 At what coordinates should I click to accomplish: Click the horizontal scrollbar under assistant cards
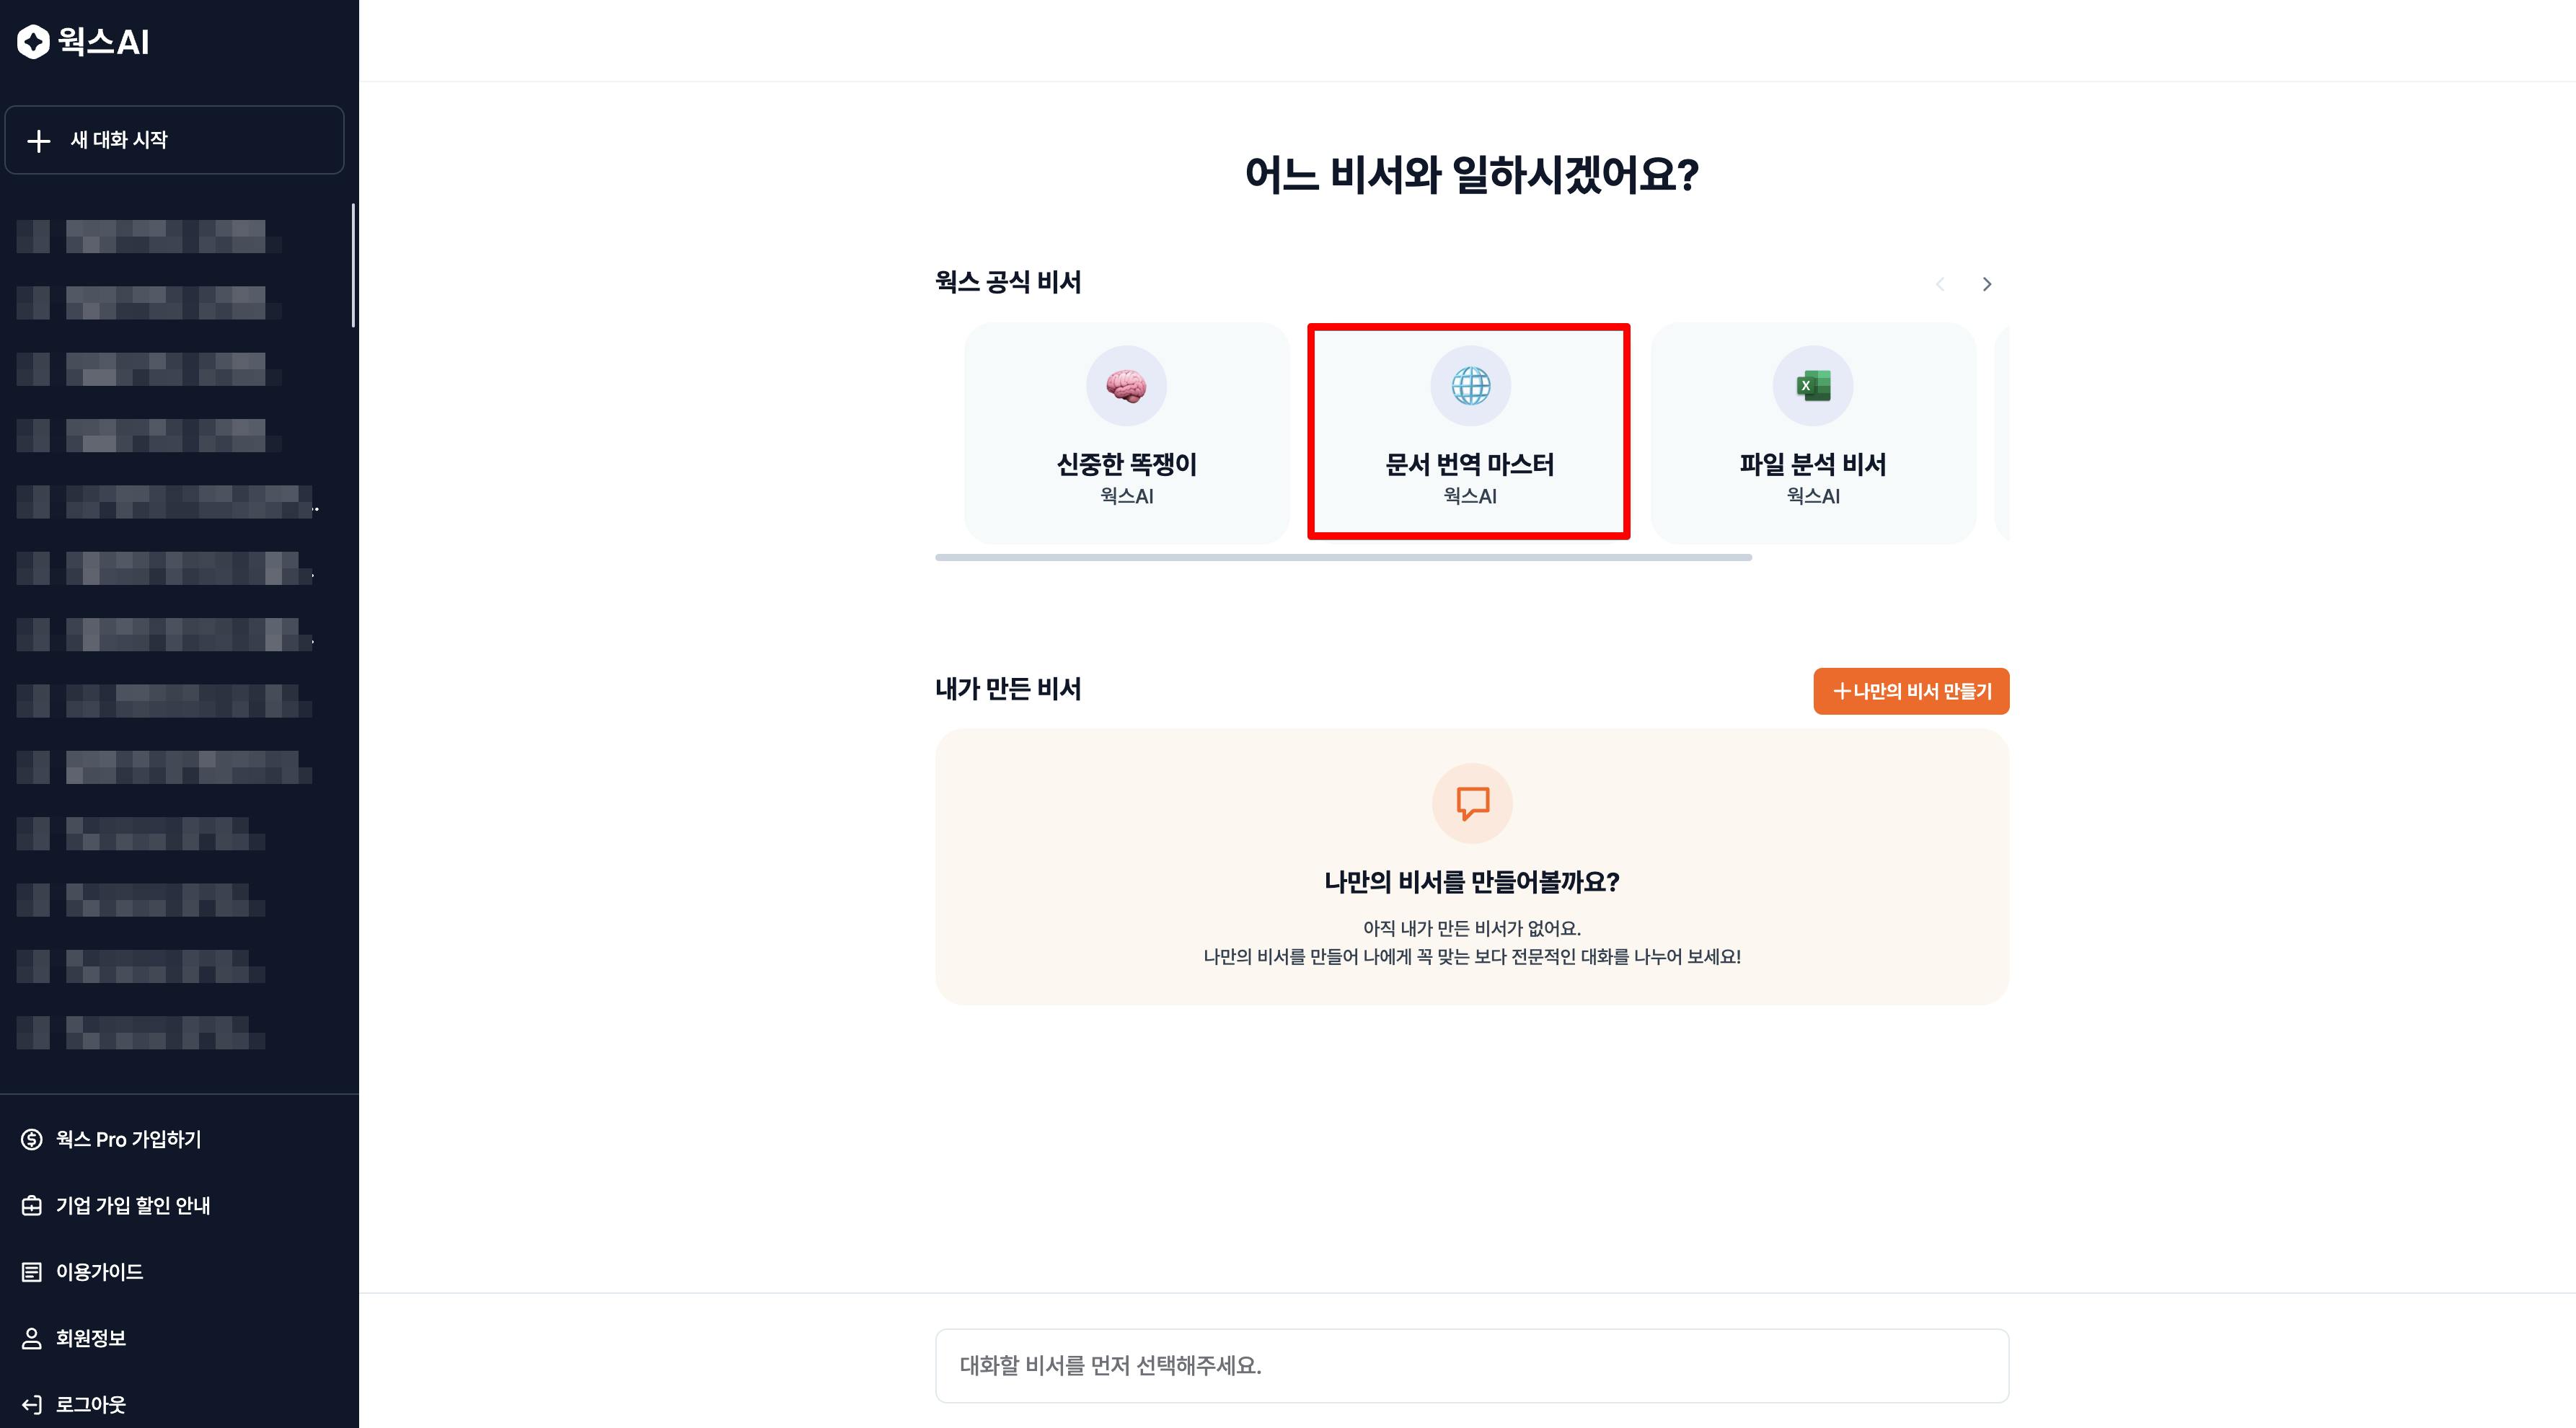[1343, 558]
